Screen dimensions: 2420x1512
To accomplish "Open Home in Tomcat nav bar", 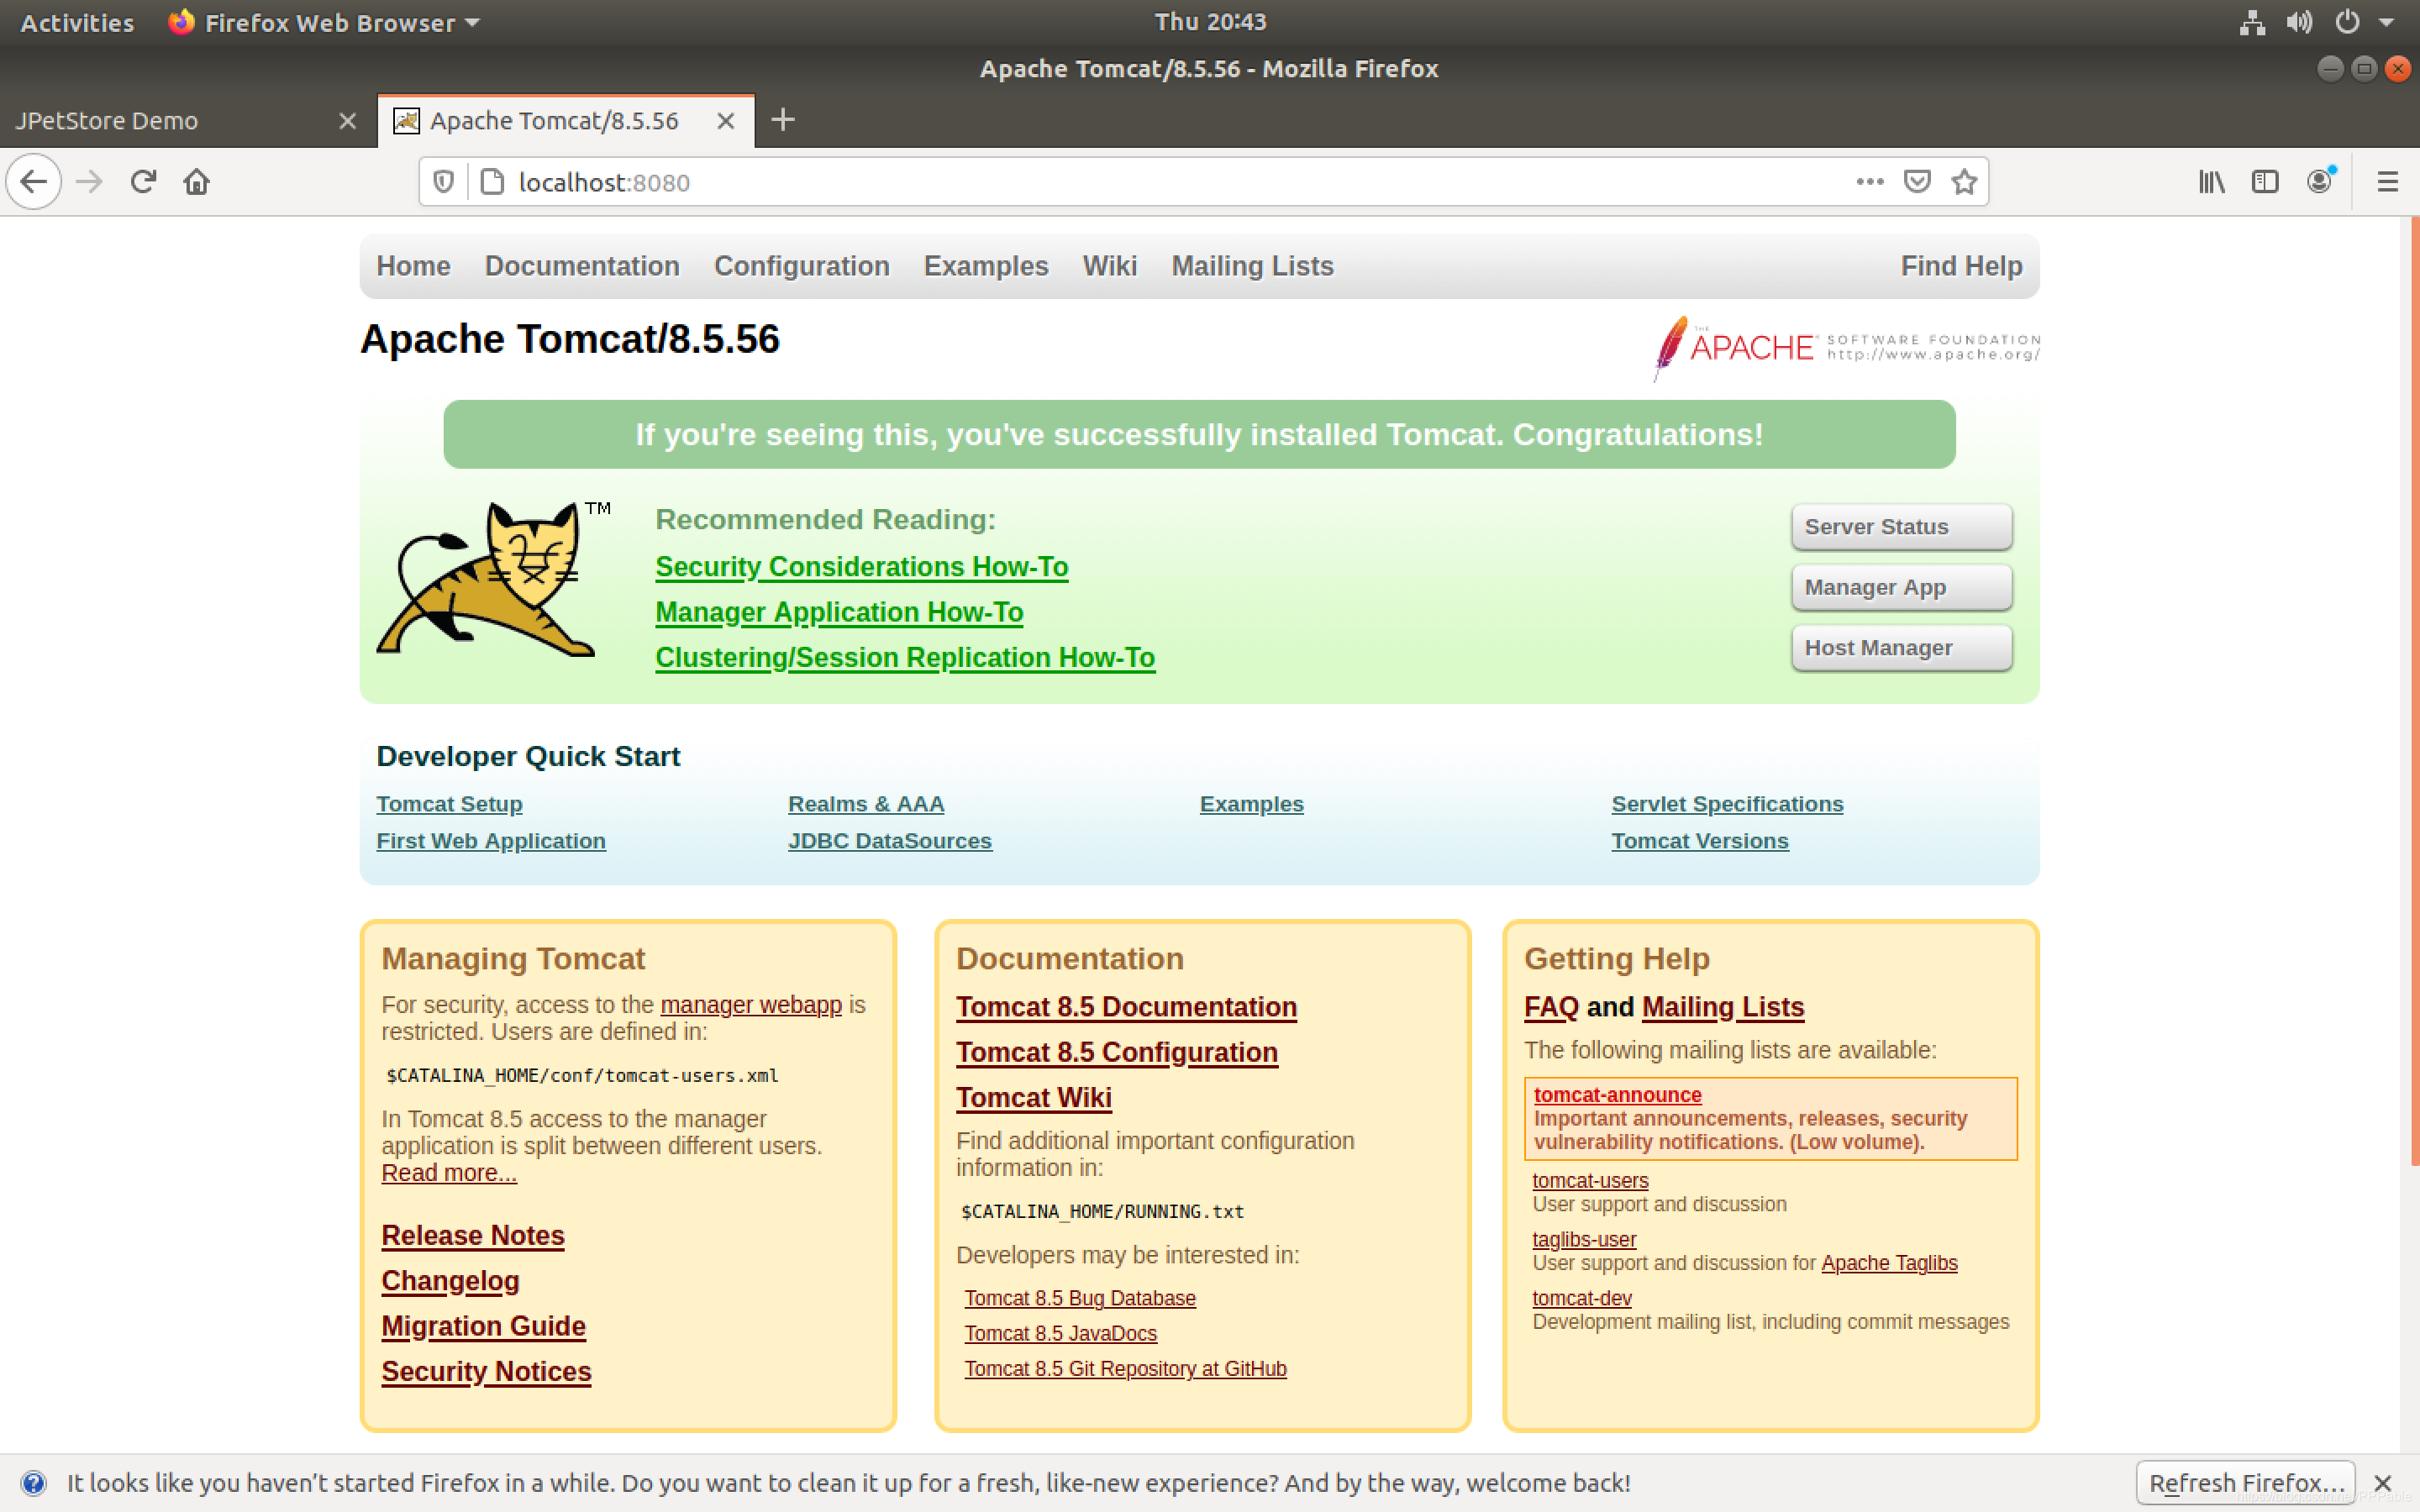I will [x=413, y=266].
